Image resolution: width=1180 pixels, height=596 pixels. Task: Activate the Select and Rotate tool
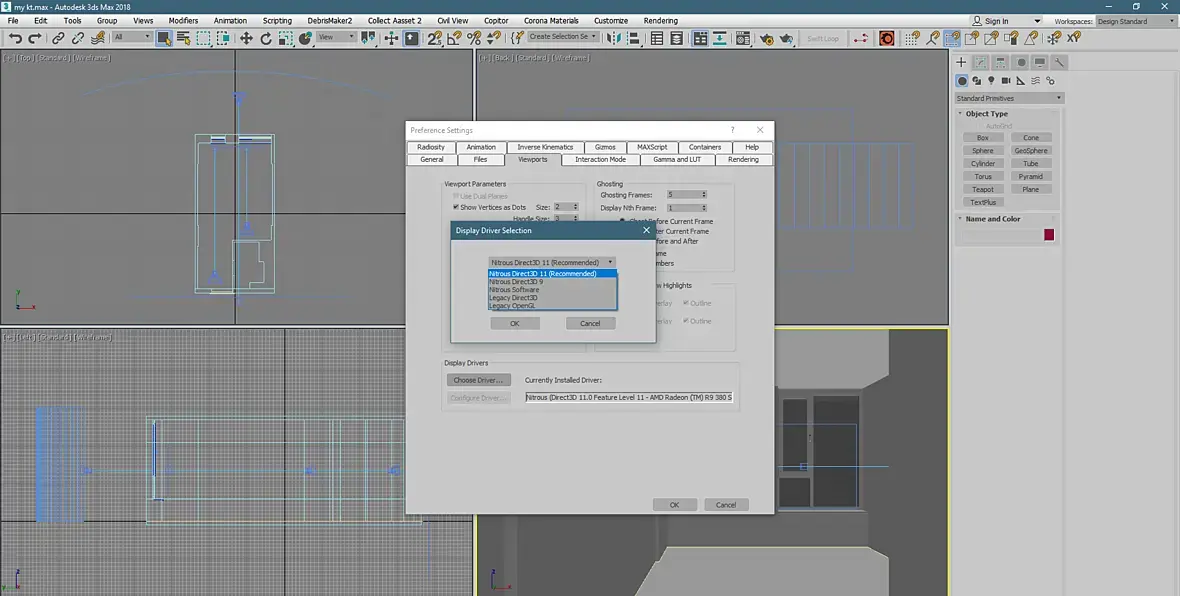(x=266, y=38)
